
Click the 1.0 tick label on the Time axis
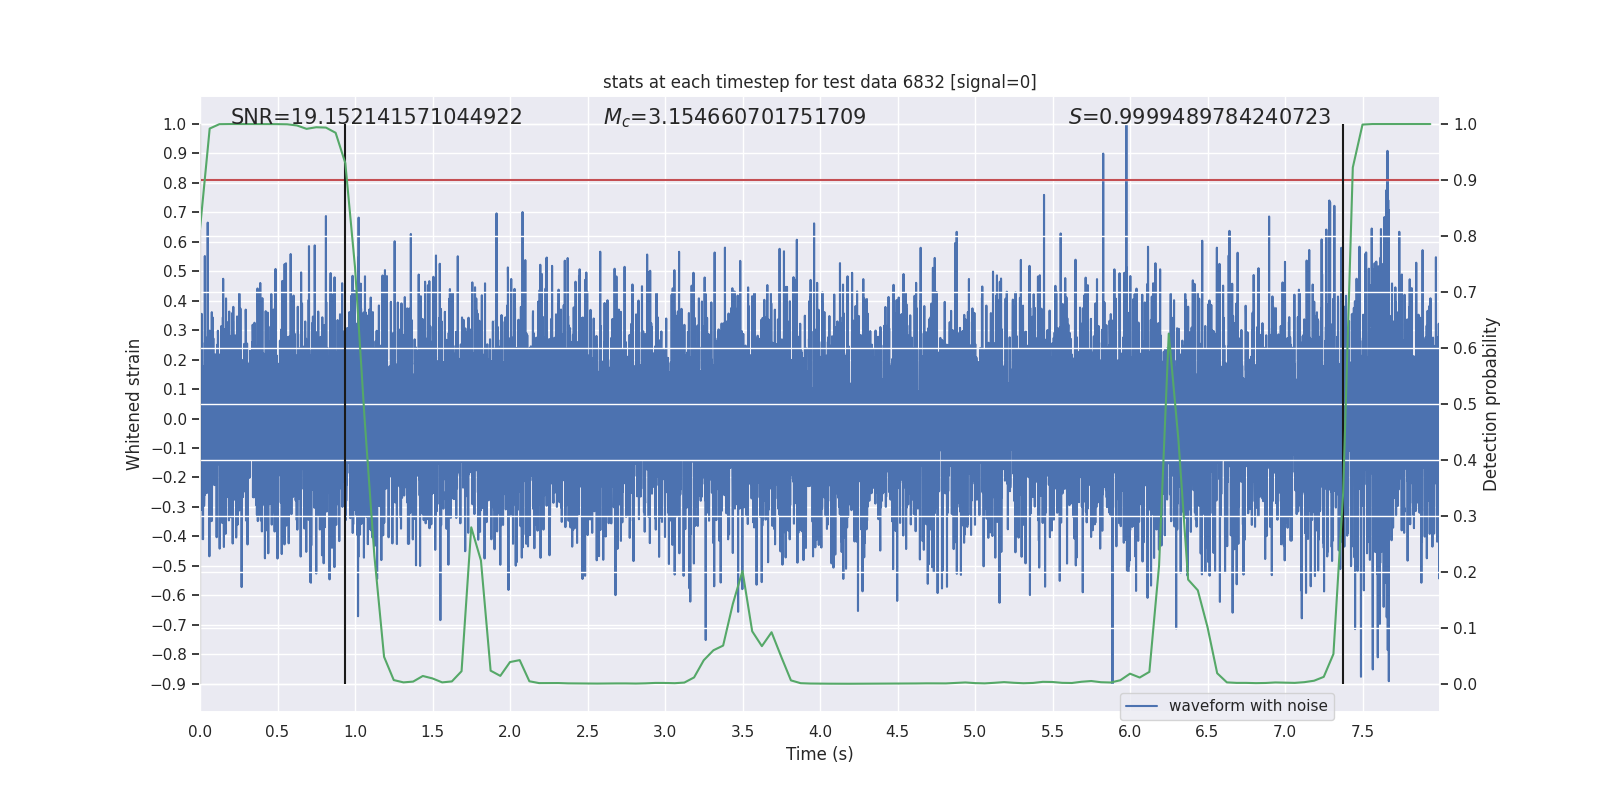[355, 731]
